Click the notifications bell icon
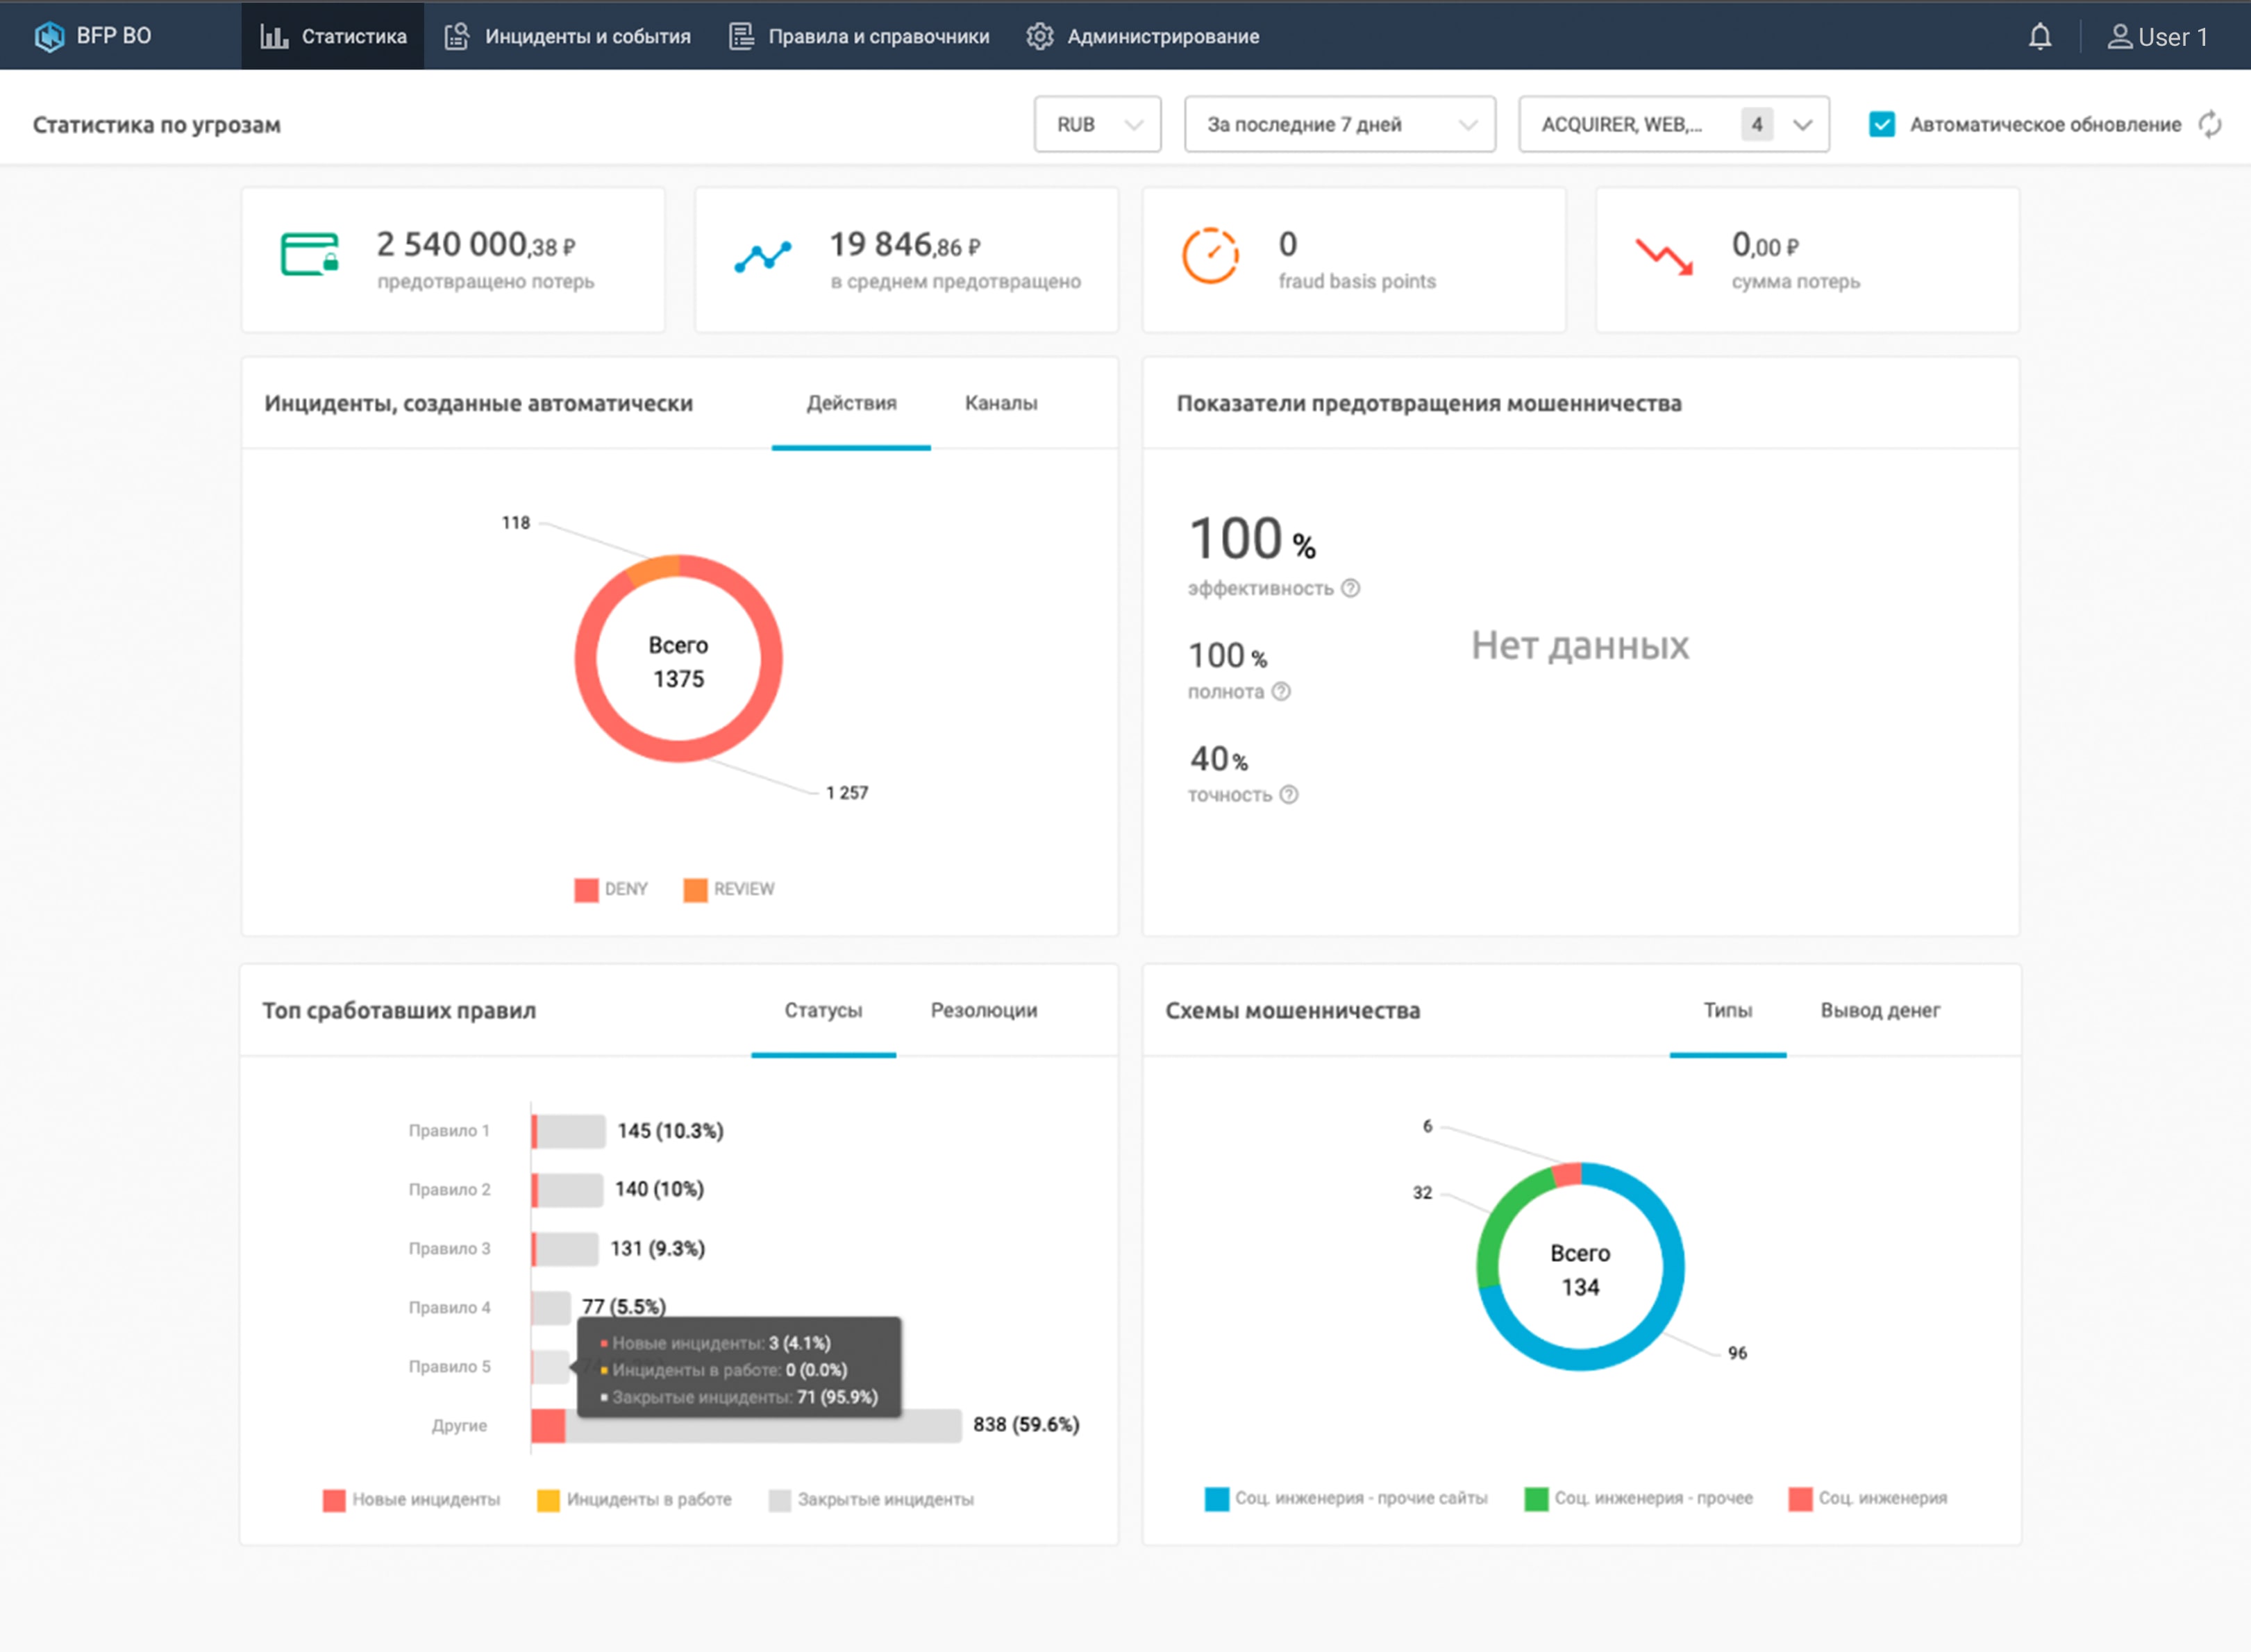The width and height of the screenshot is (2251, 1652). (2040, 36)
